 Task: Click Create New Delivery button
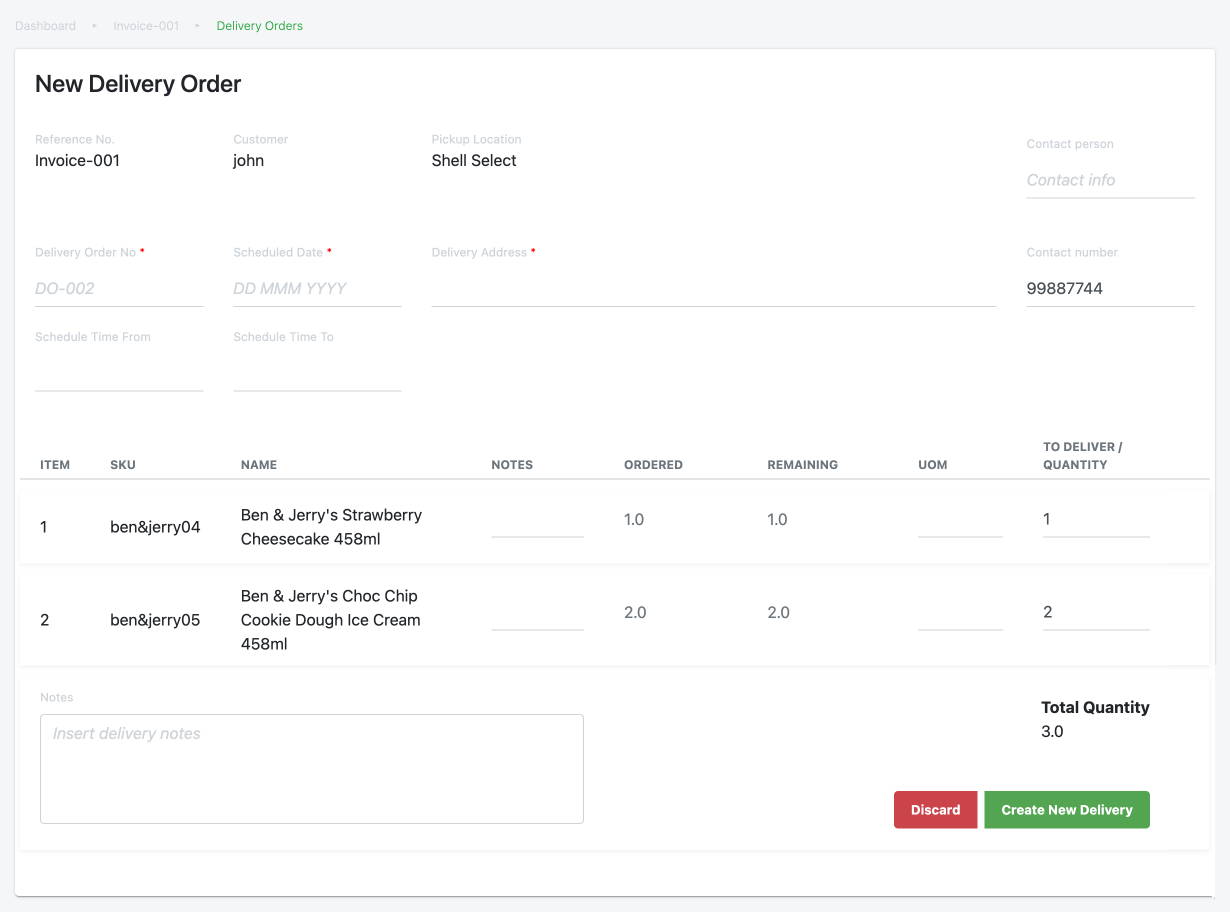[x=1067, y=810]
